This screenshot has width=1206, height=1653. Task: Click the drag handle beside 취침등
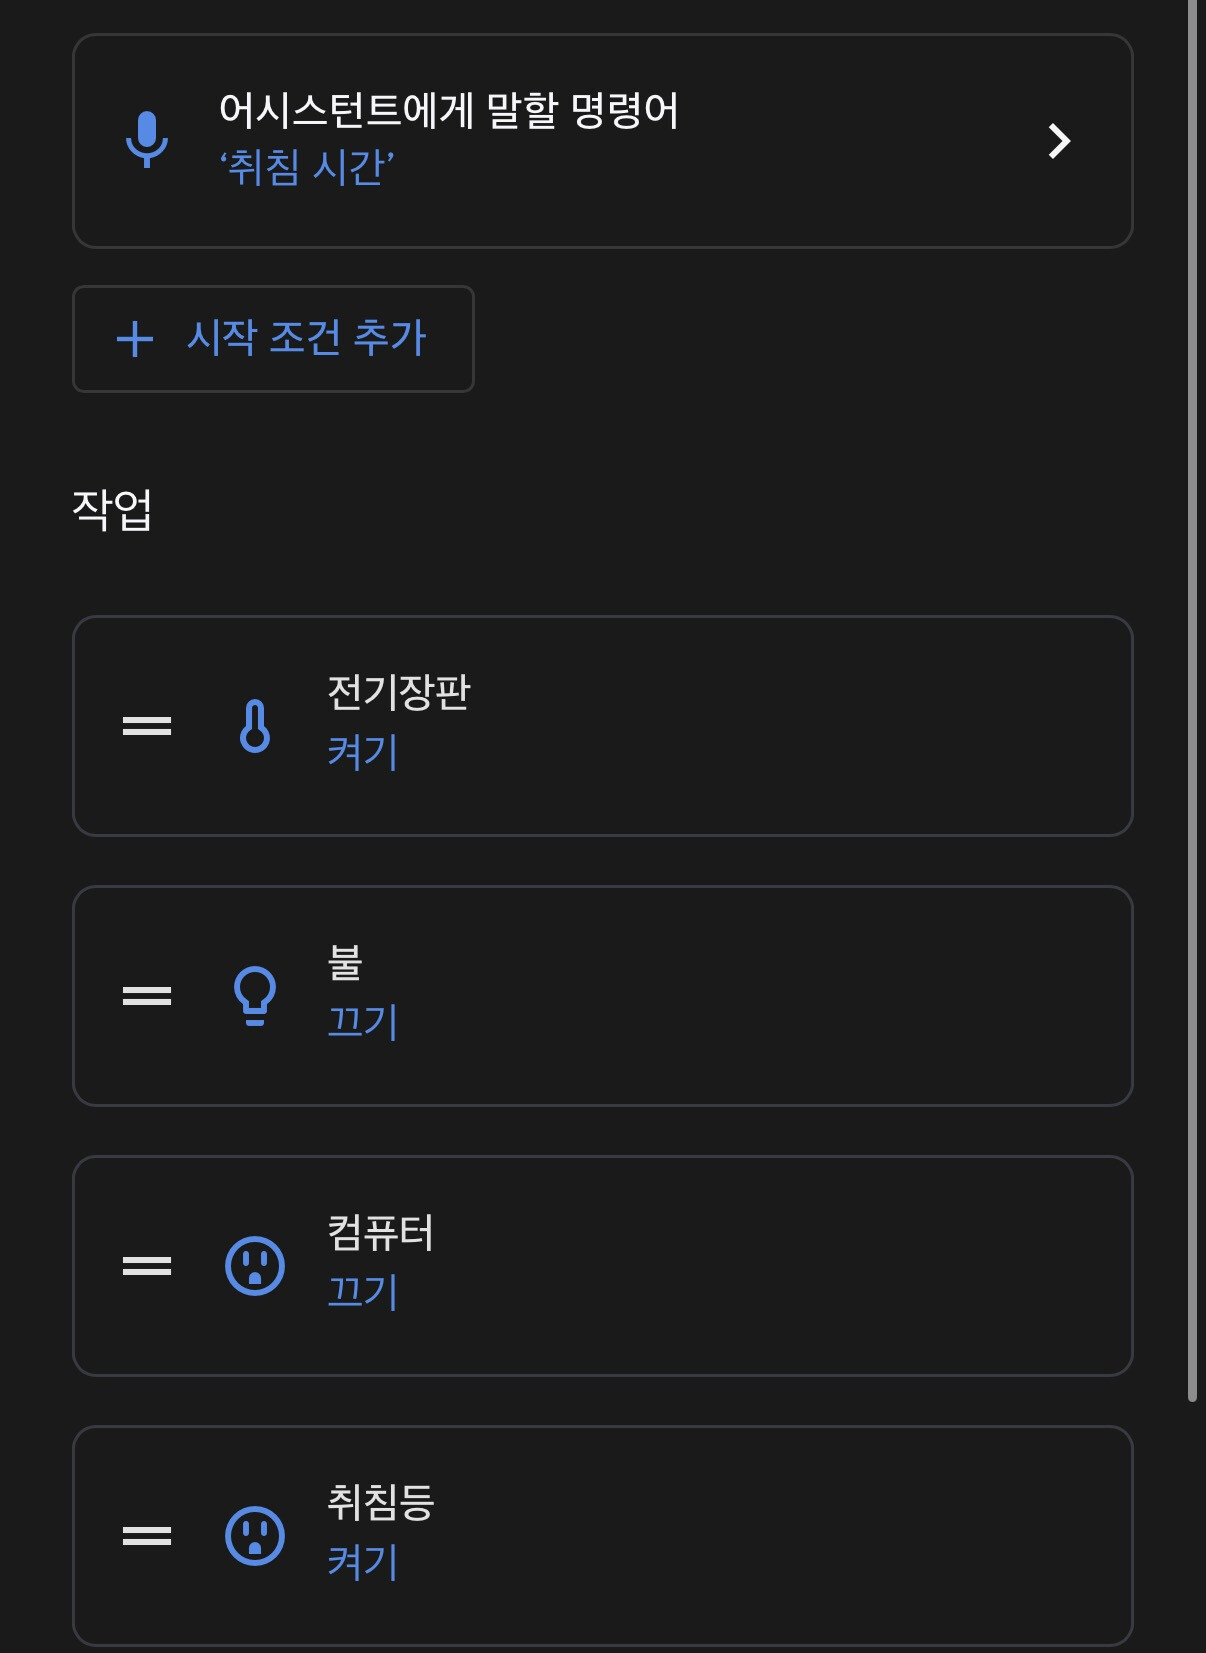click(147, 1536)
